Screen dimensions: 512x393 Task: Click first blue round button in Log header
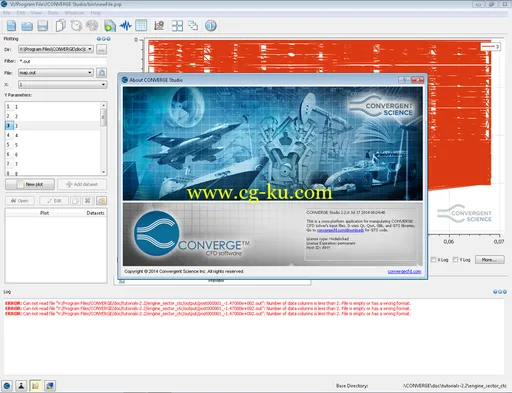pos(495,292)
